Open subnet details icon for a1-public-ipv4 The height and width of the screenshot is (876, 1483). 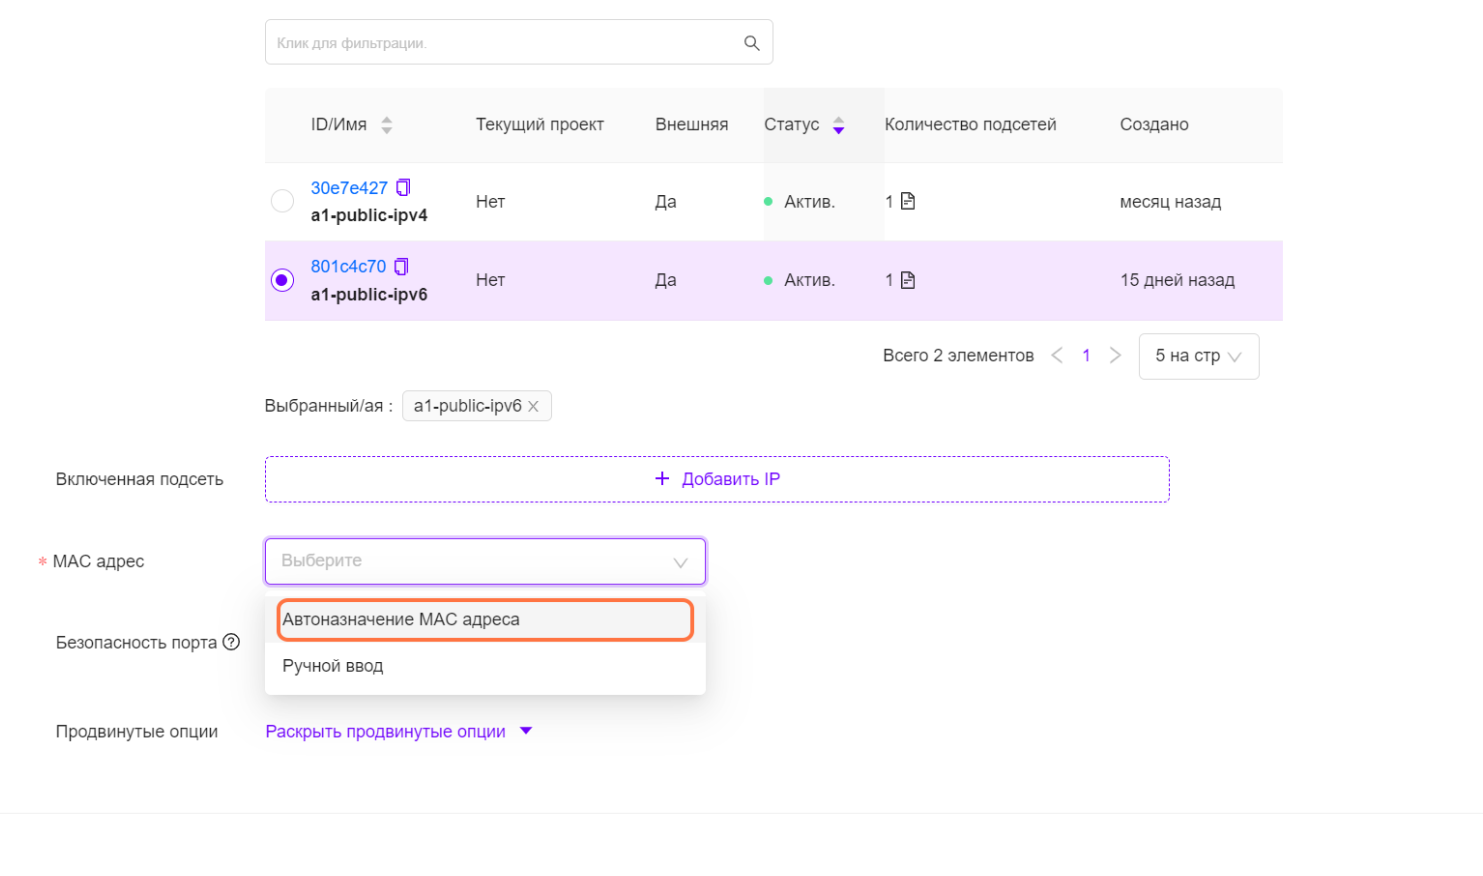[x=908, y=201]
